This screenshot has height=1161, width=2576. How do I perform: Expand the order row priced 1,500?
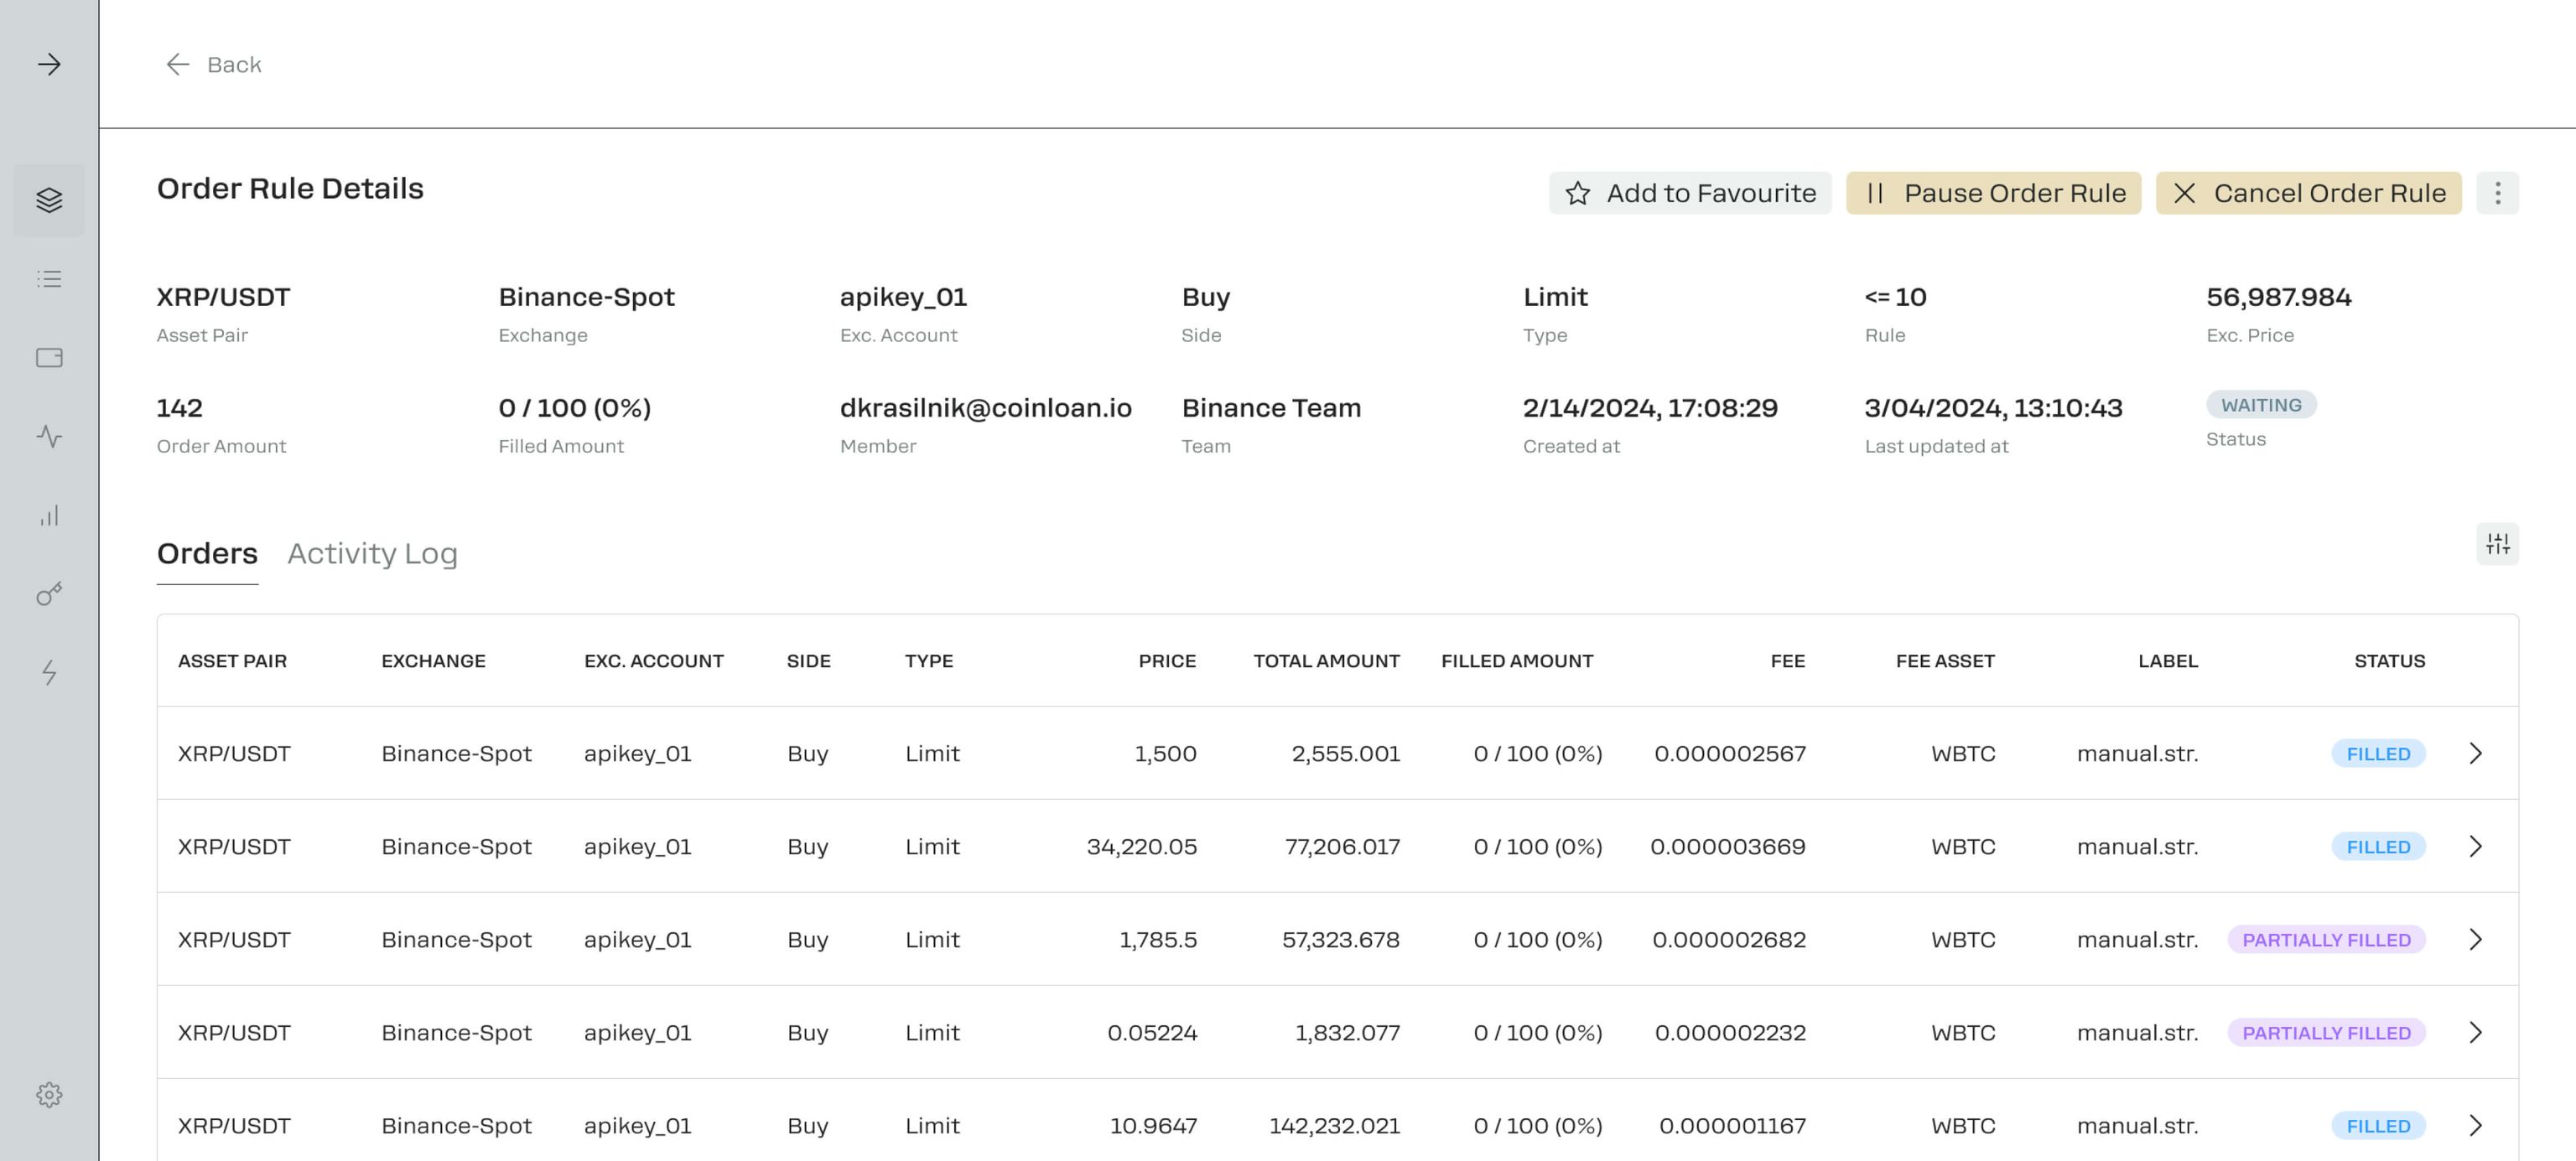[x=2475, y=754]
